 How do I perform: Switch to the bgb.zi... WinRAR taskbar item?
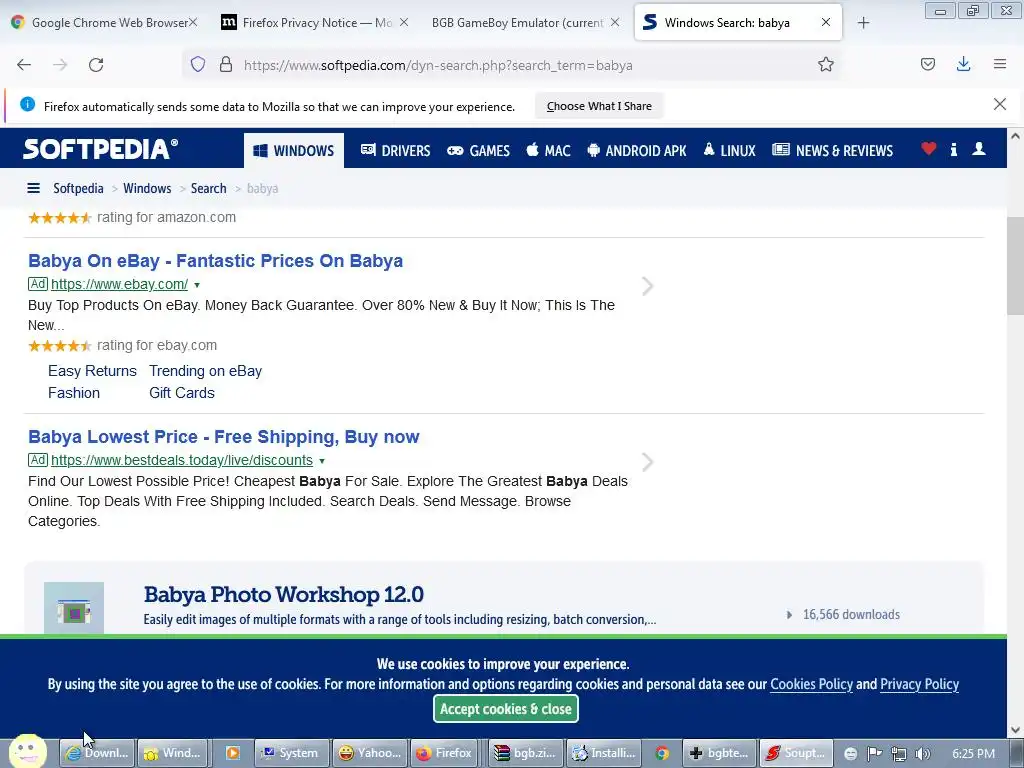[x=525, y=753]
